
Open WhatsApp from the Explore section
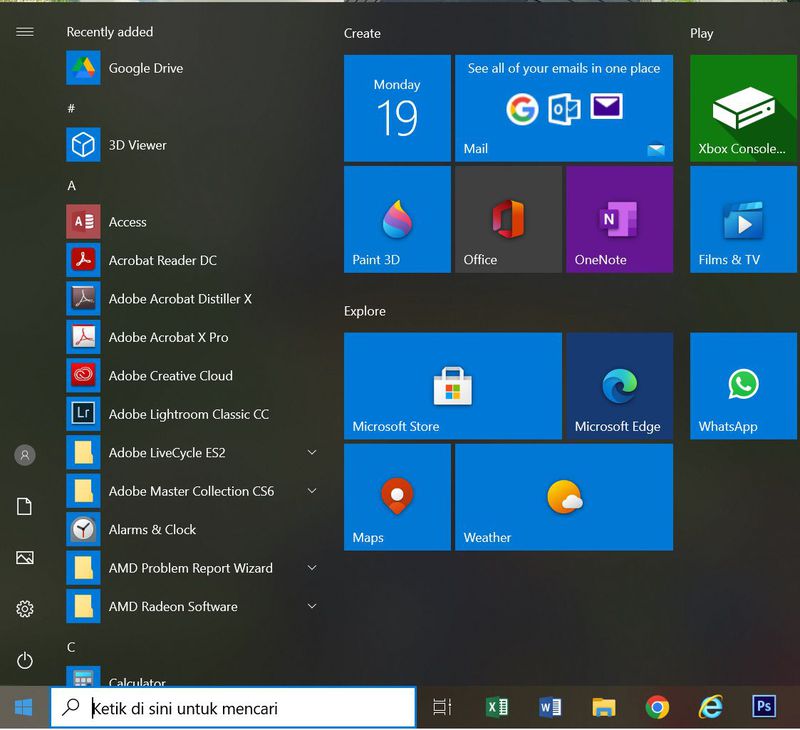pyautogui.click(x=742, y=386)
